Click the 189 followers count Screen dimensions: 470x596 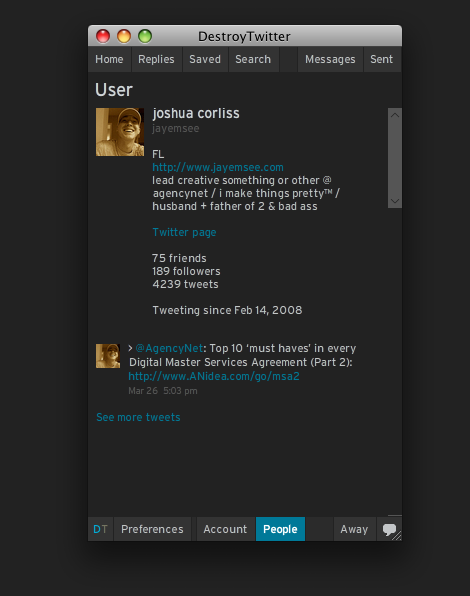(186, 271)
